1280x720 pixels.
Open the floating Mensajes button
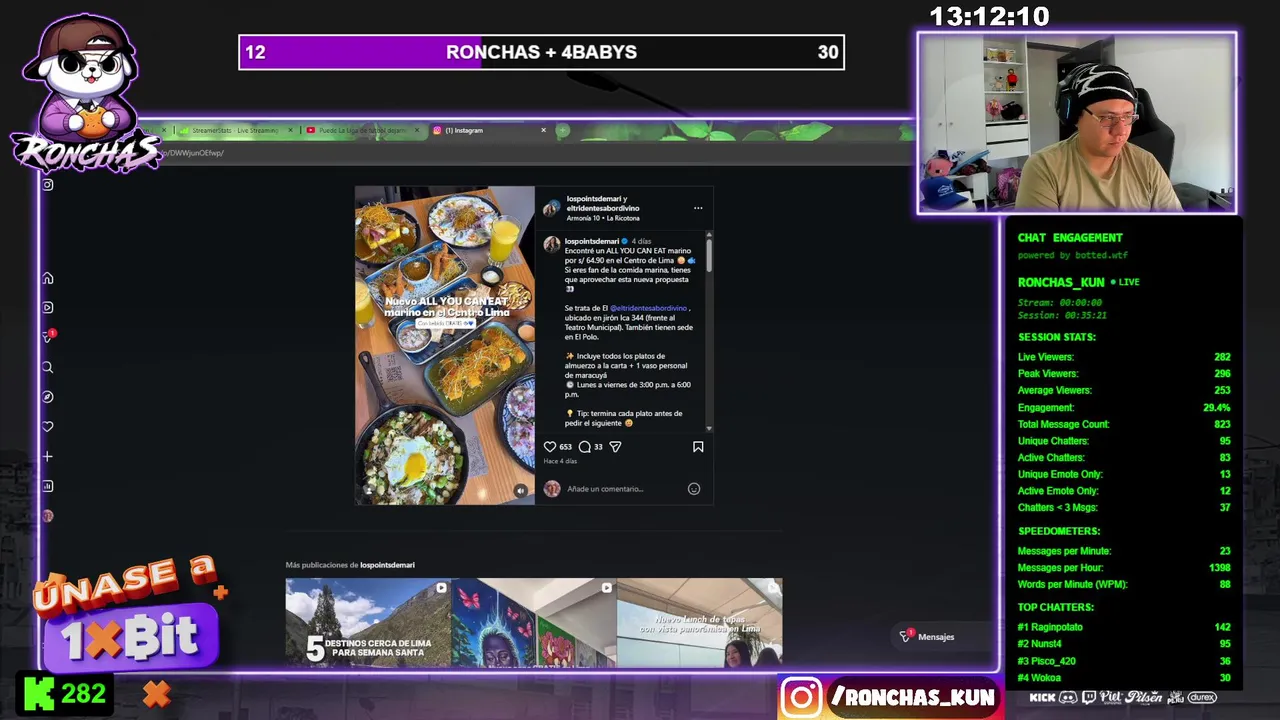[928, 636]
